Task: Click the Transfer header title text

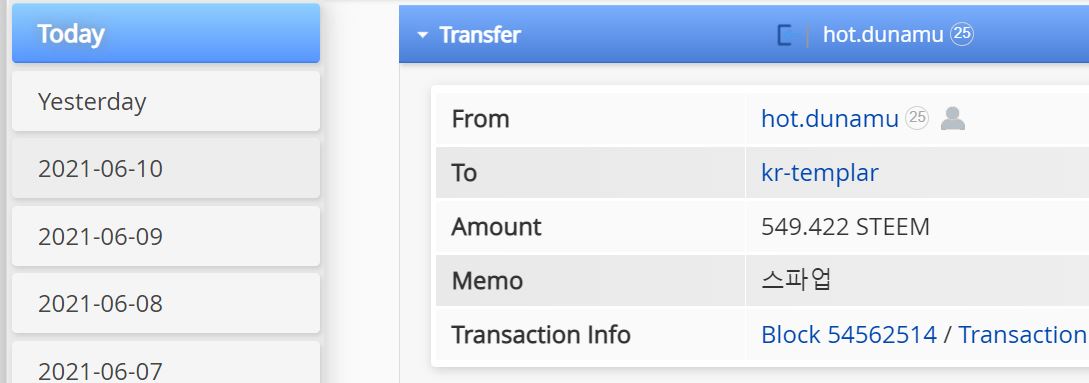Action: point(480,35)
